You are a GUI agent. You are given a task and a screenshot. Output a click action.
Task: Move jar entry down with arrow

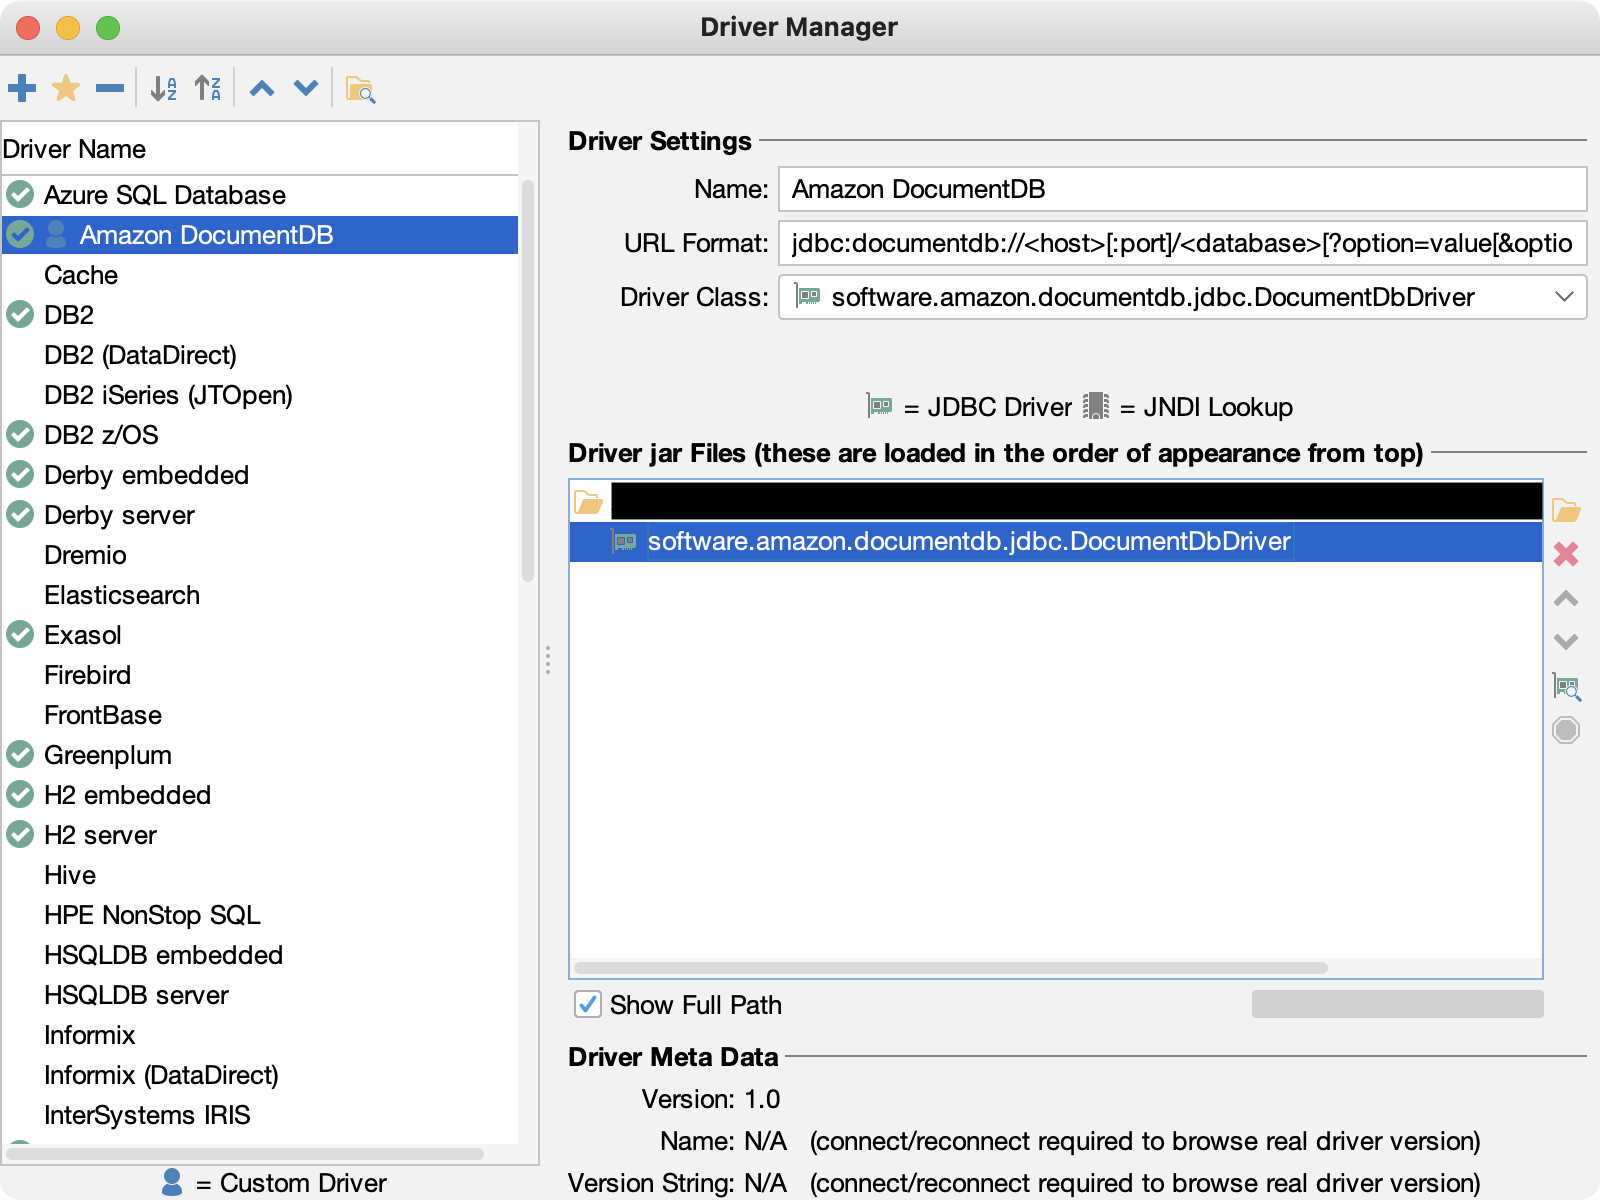click(x=1566, y=642)
